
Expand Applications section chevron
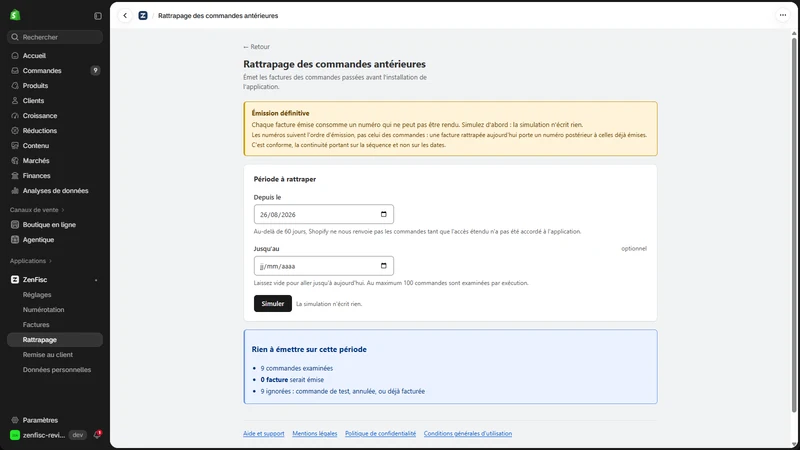click(x=50, y=261)
